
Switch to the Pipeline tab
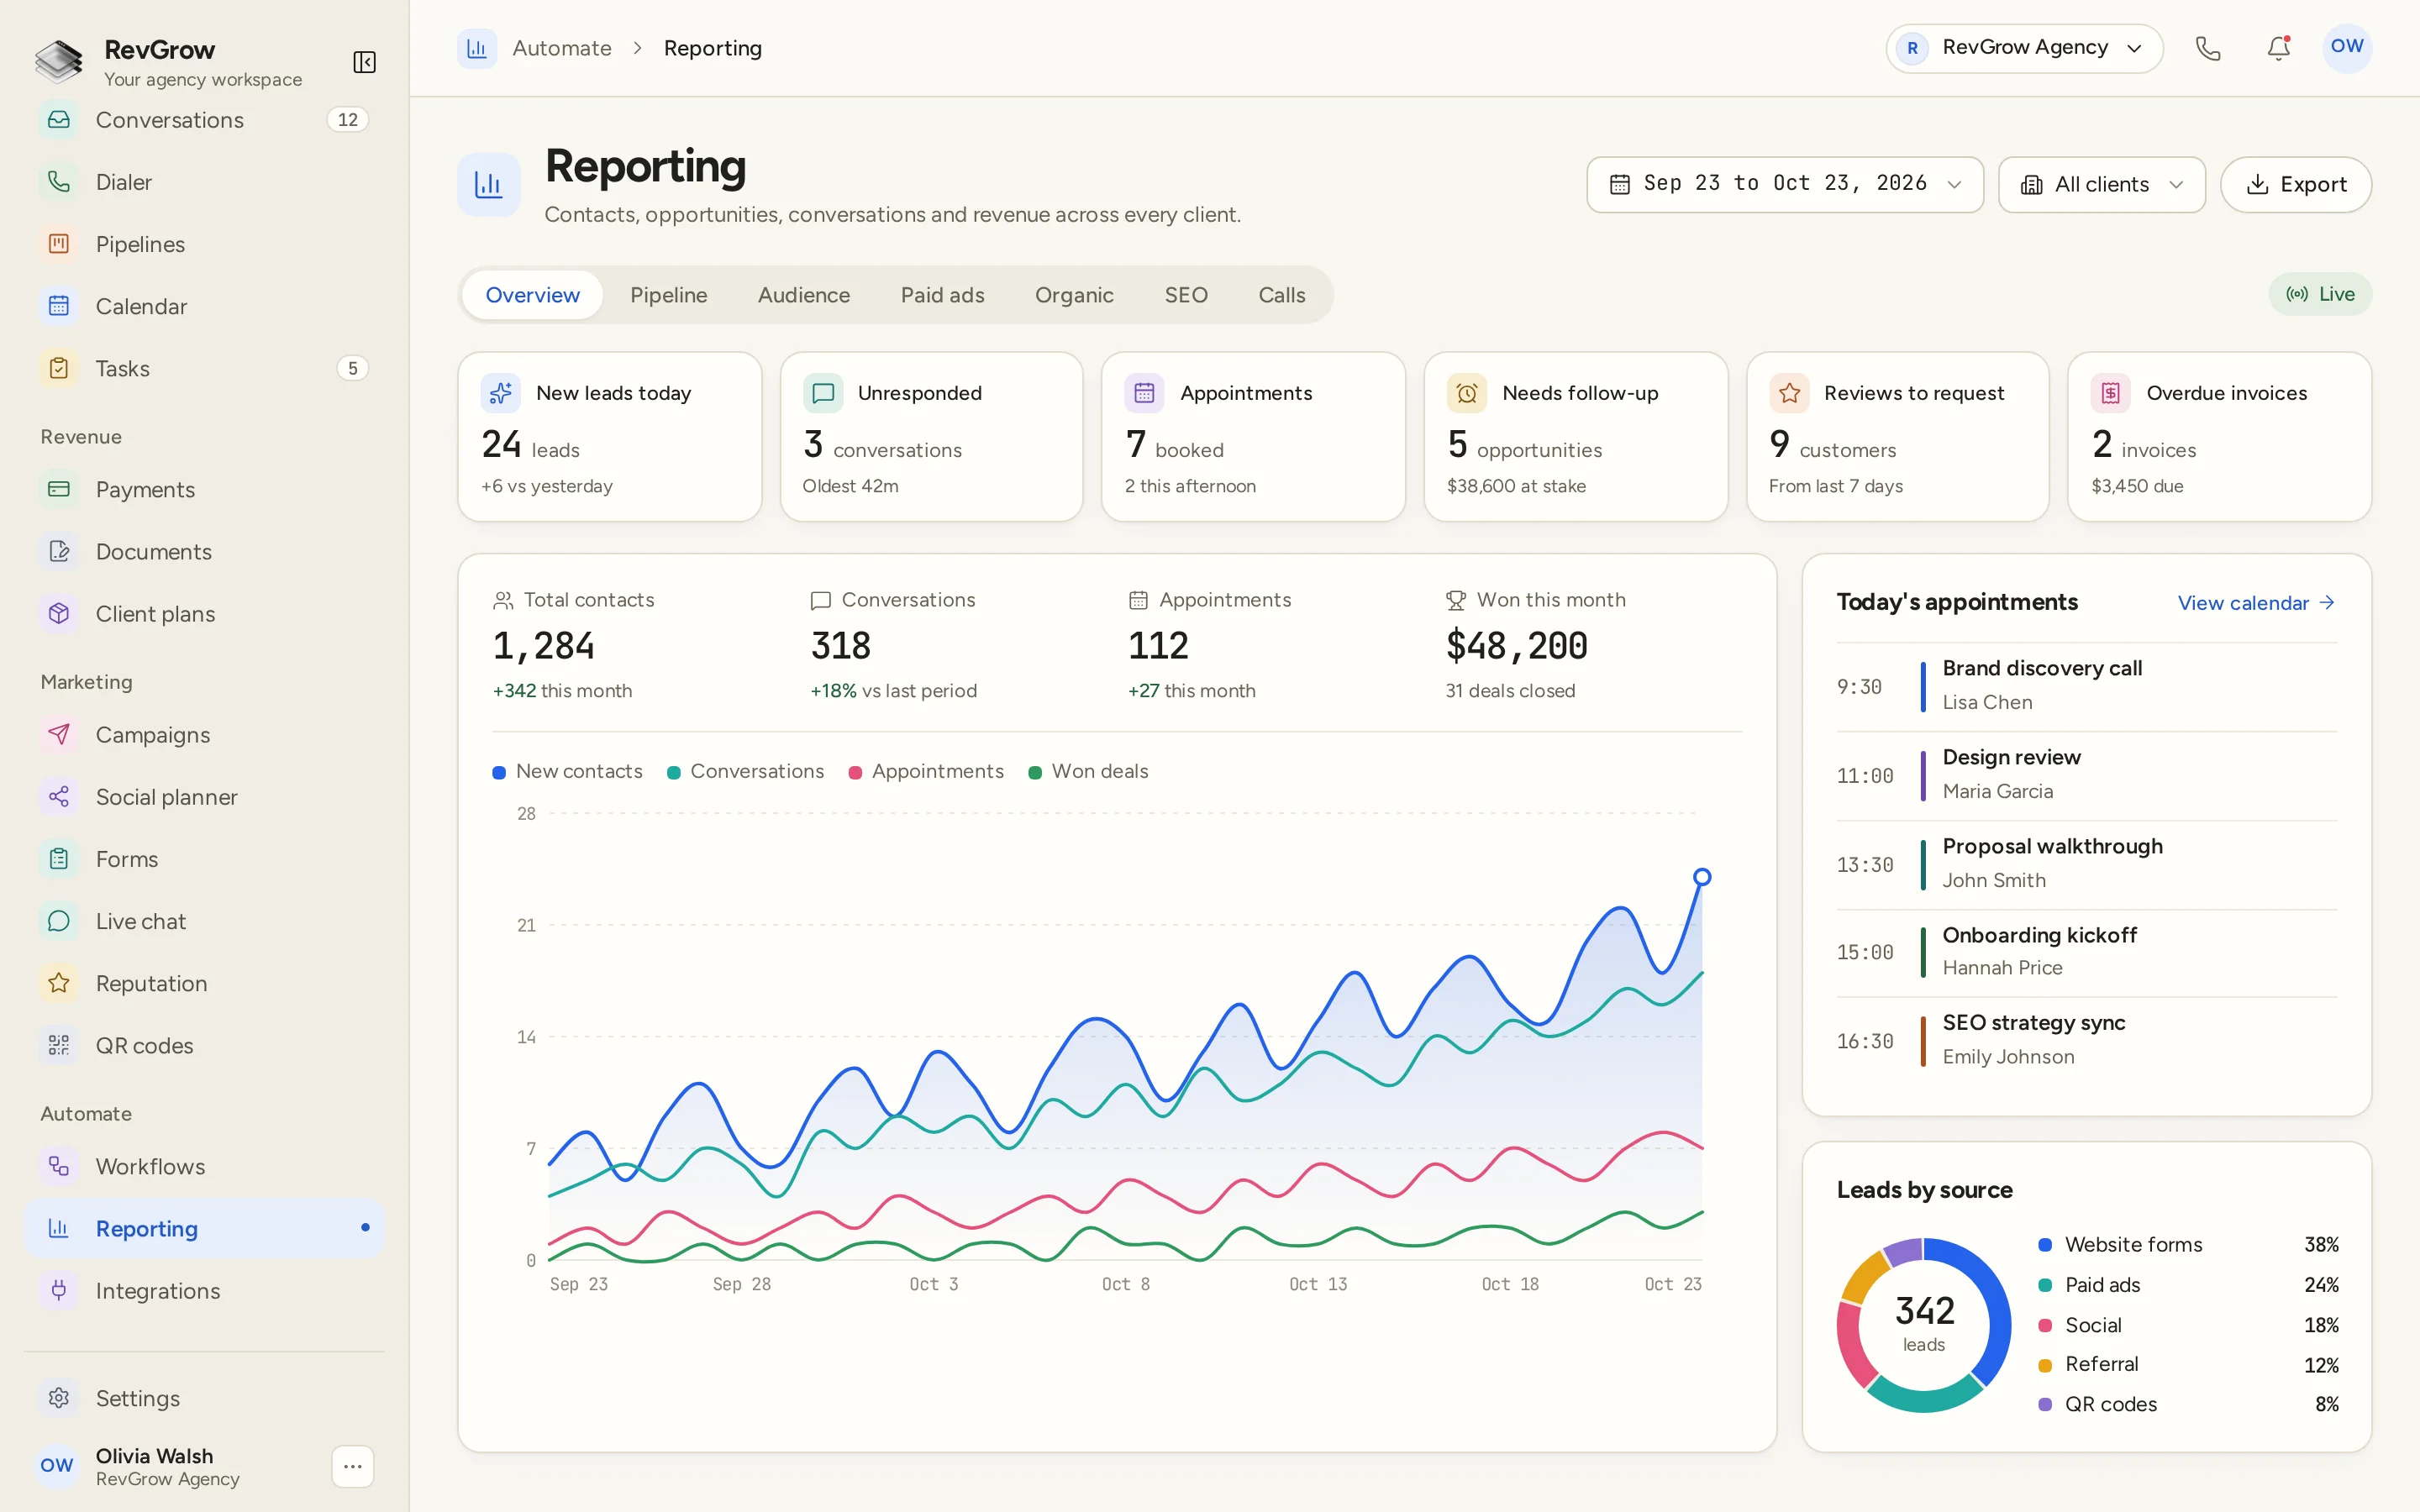[x=669, y=295]
